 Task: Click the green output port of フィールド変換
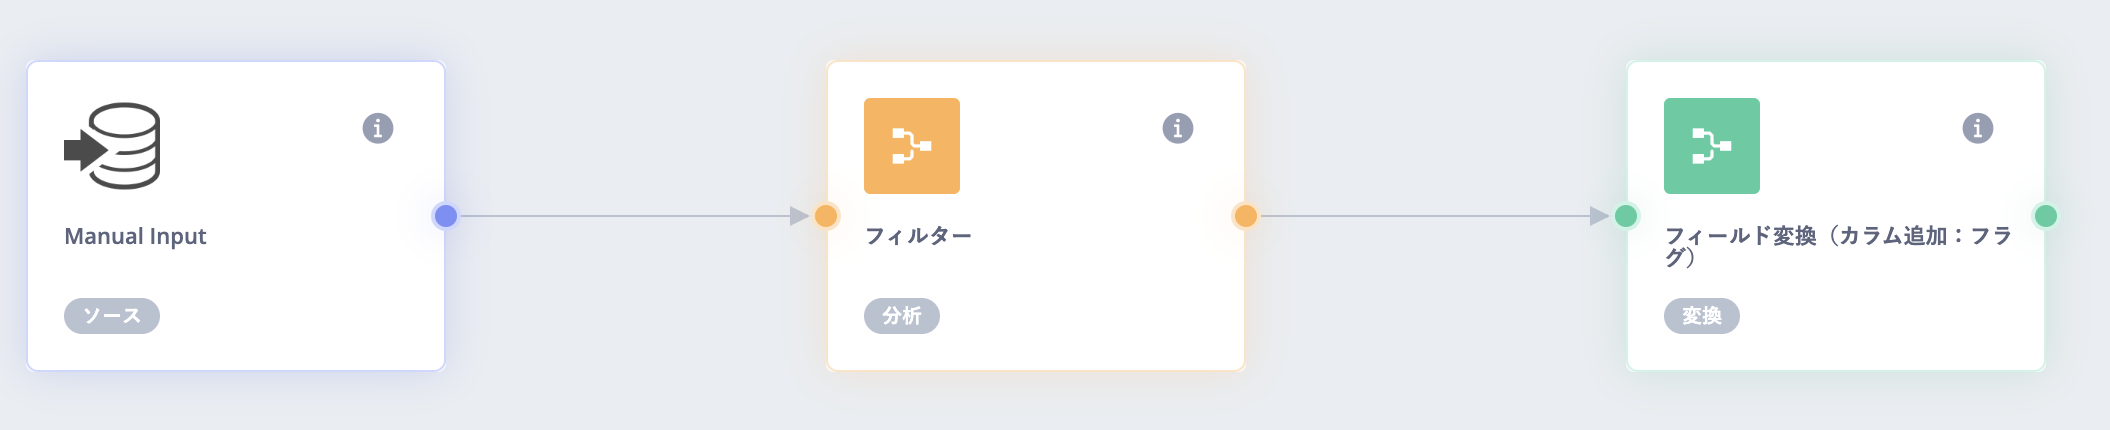[2045, 216]
